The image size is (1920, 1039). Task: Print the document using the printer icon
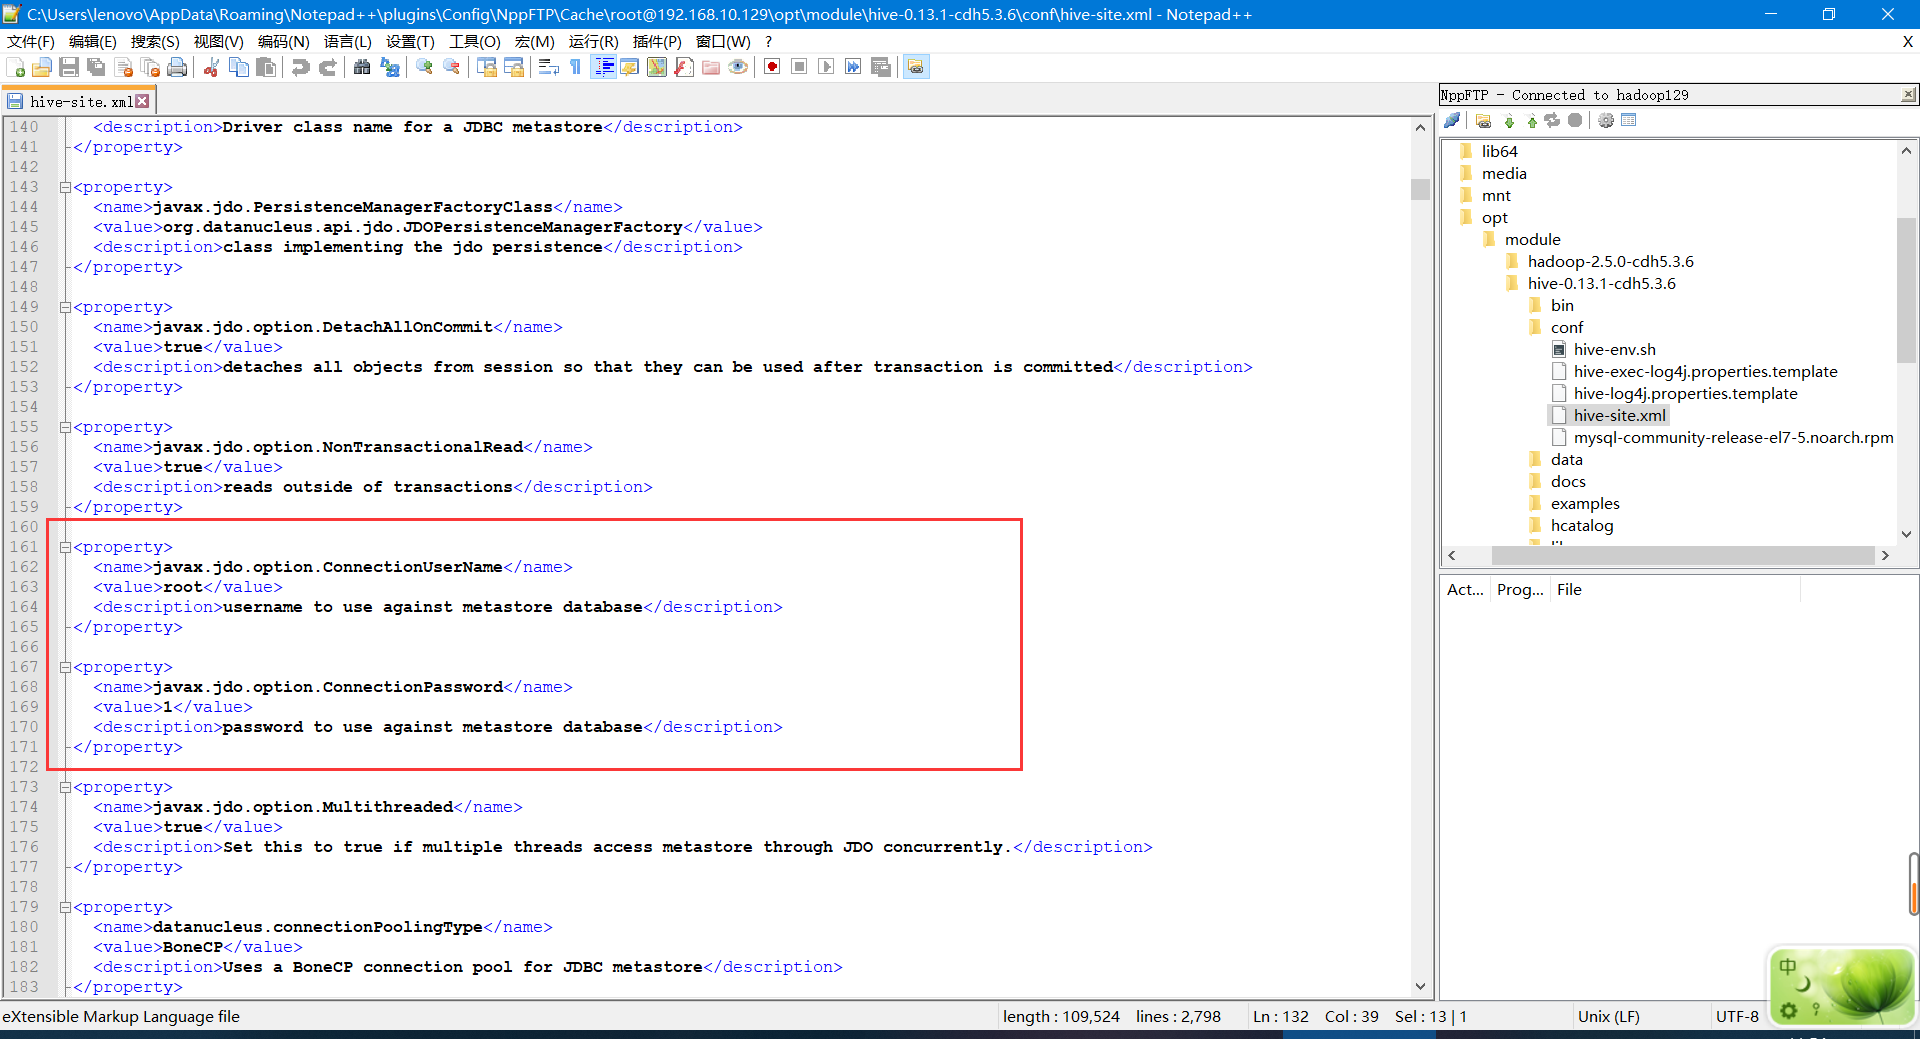click(x=178, y=67)
